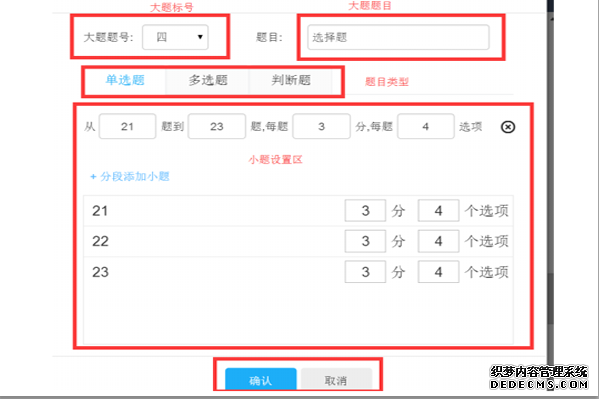The height and width of the screenshot is (399, 599).
Task: Click the per-question score field after 题,每题
Action: [x=321, y=127]
